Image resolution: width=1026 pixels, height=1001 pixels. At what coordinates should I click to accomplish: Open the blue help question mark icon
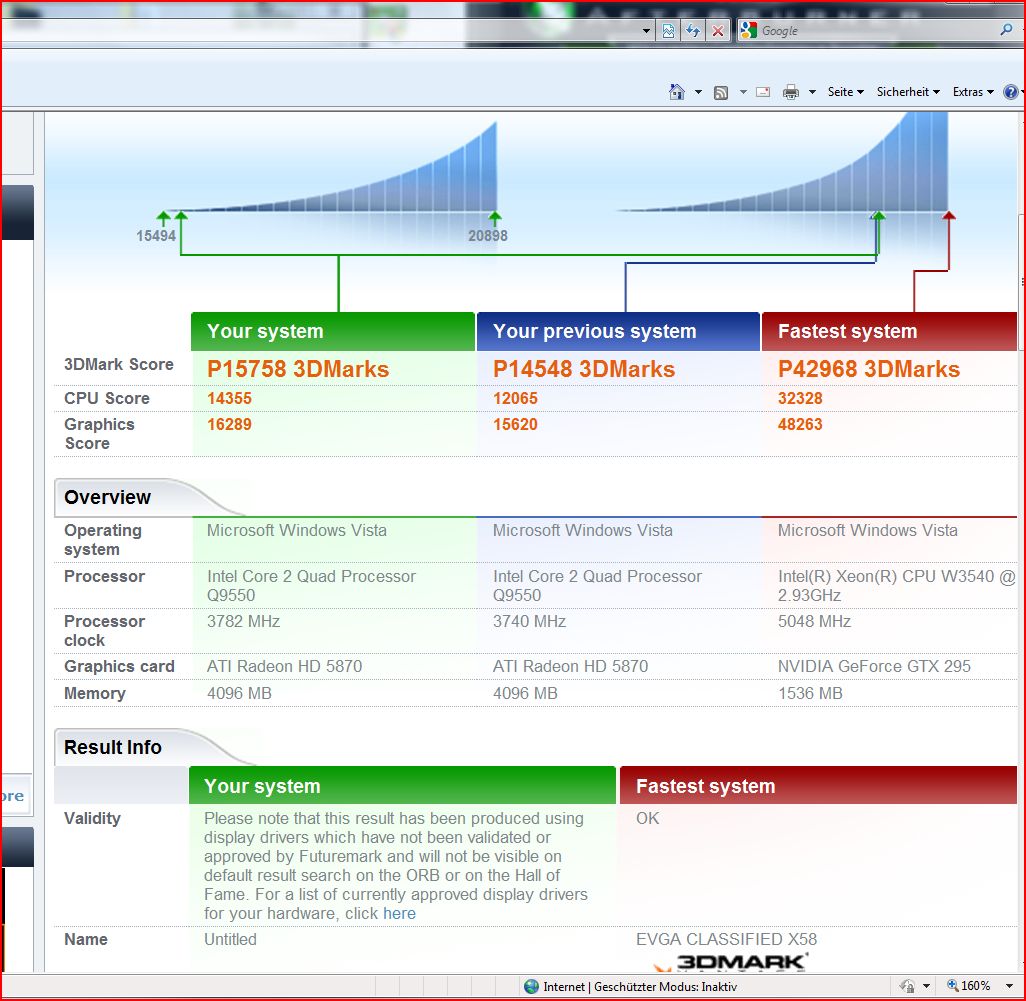(1010, 92)
